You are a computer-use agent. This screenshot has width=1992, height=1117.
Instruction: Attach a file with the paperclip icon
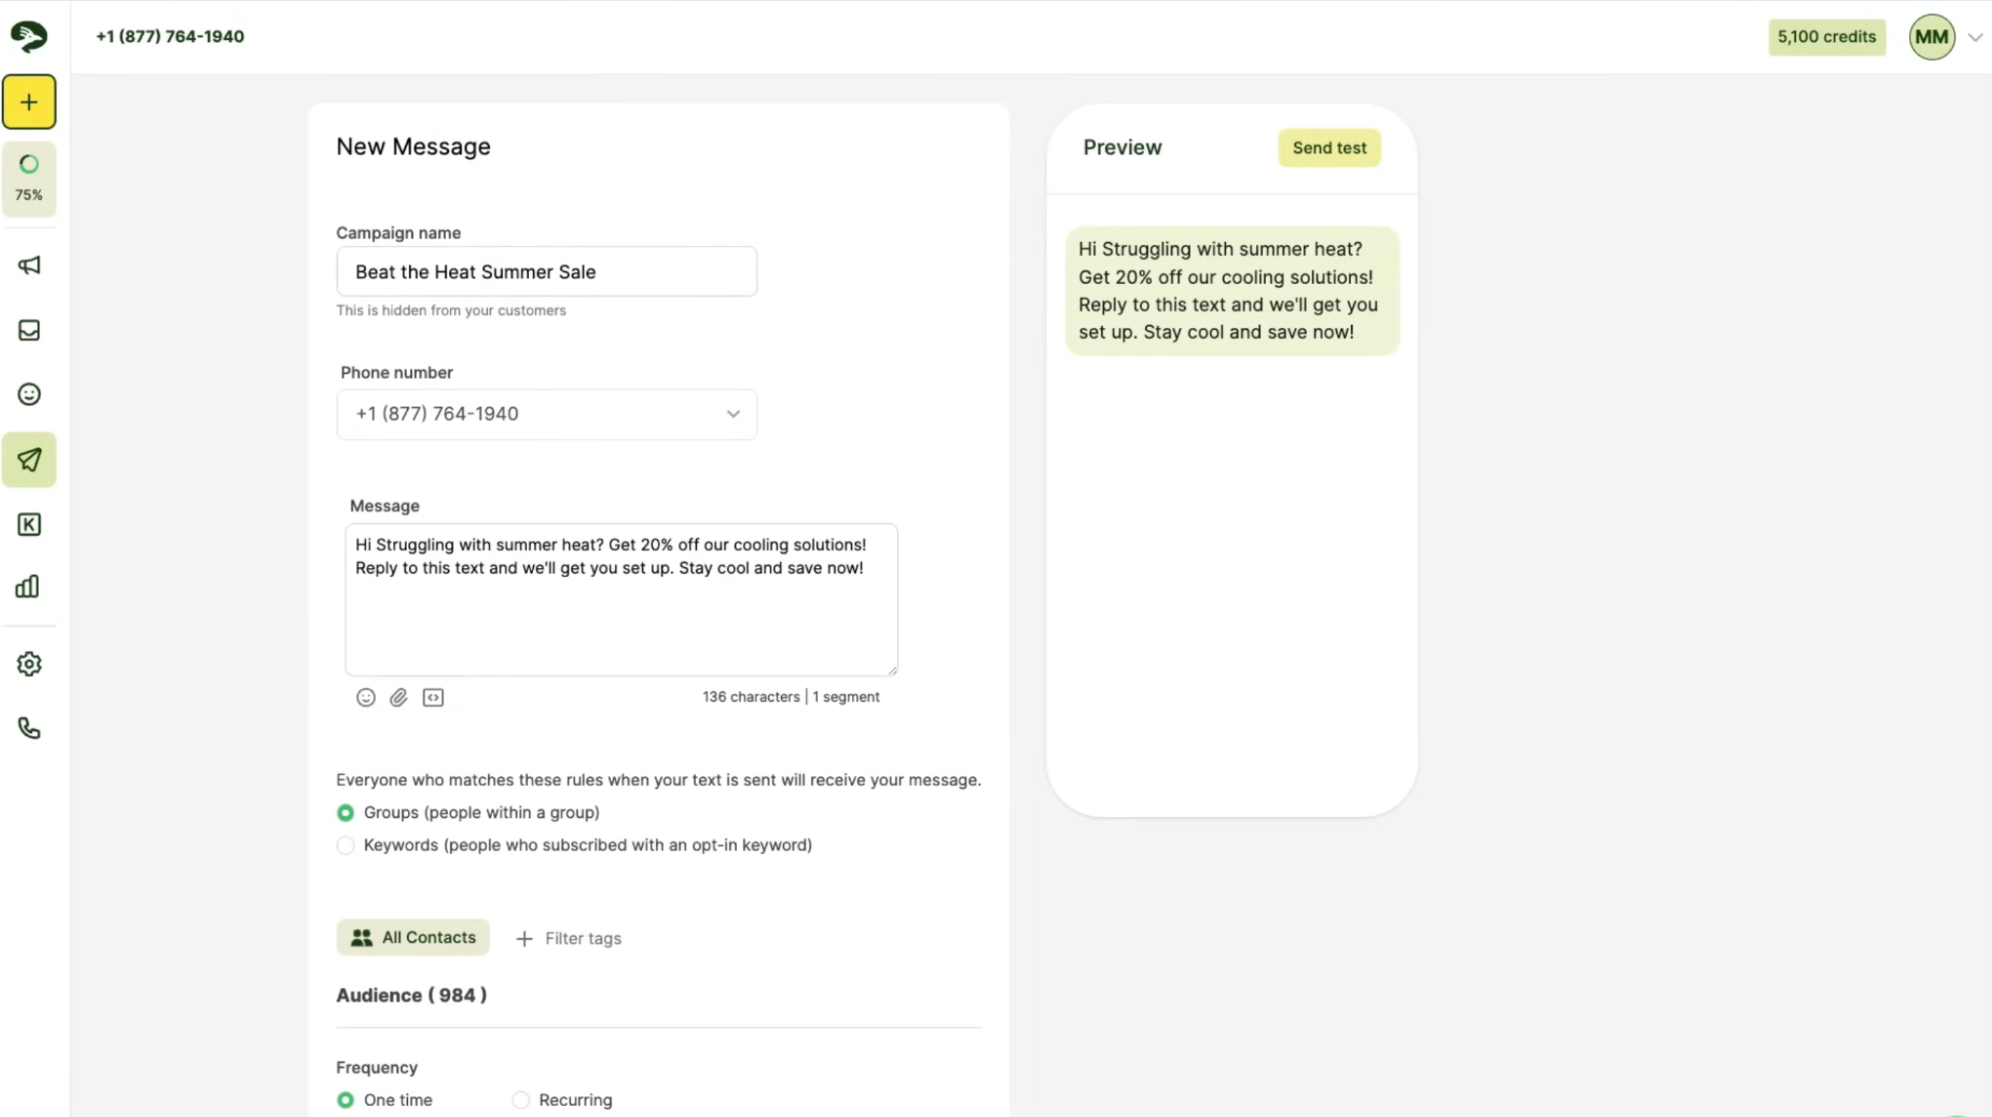(399, 697)
